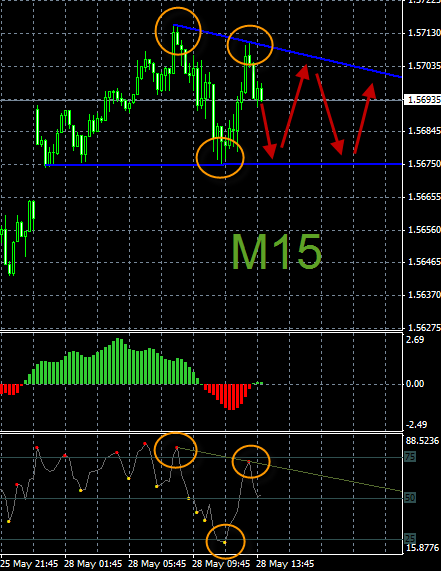Click the 1.57035 price axis label
Screen dimensions: 441x571
click(x=424, y=66)
